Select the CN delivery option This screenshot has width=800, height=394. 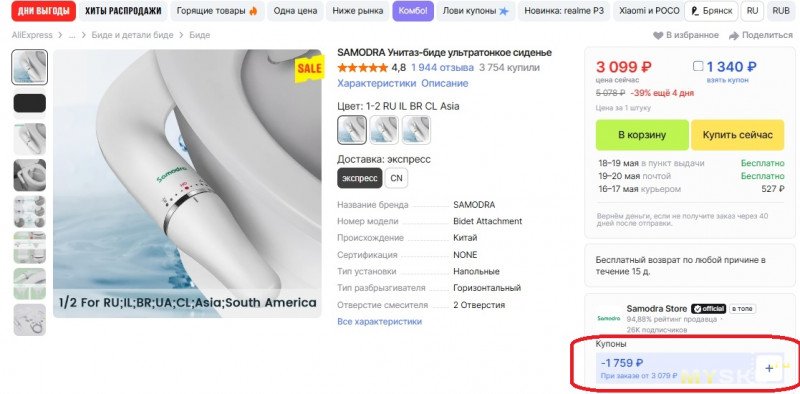396,178
